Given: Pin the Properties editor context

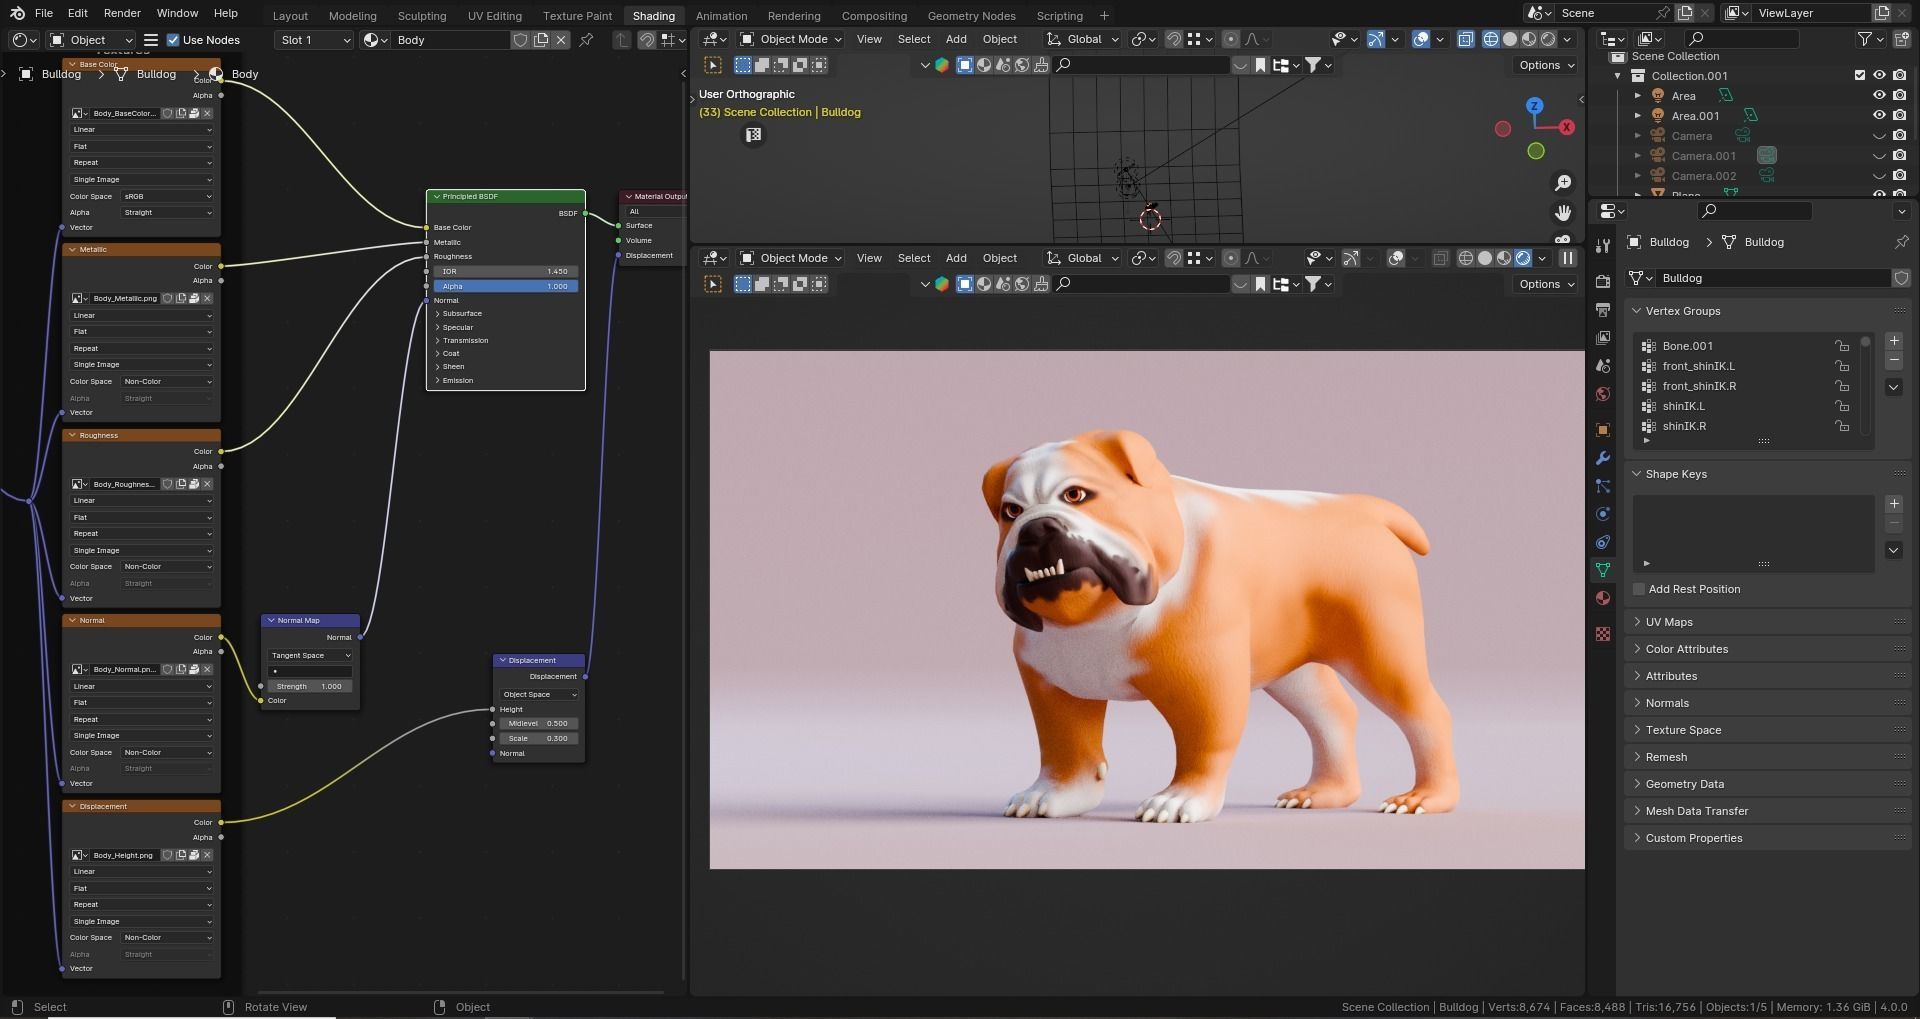Looking at the screenshot, I should (x=1901, y=242).
